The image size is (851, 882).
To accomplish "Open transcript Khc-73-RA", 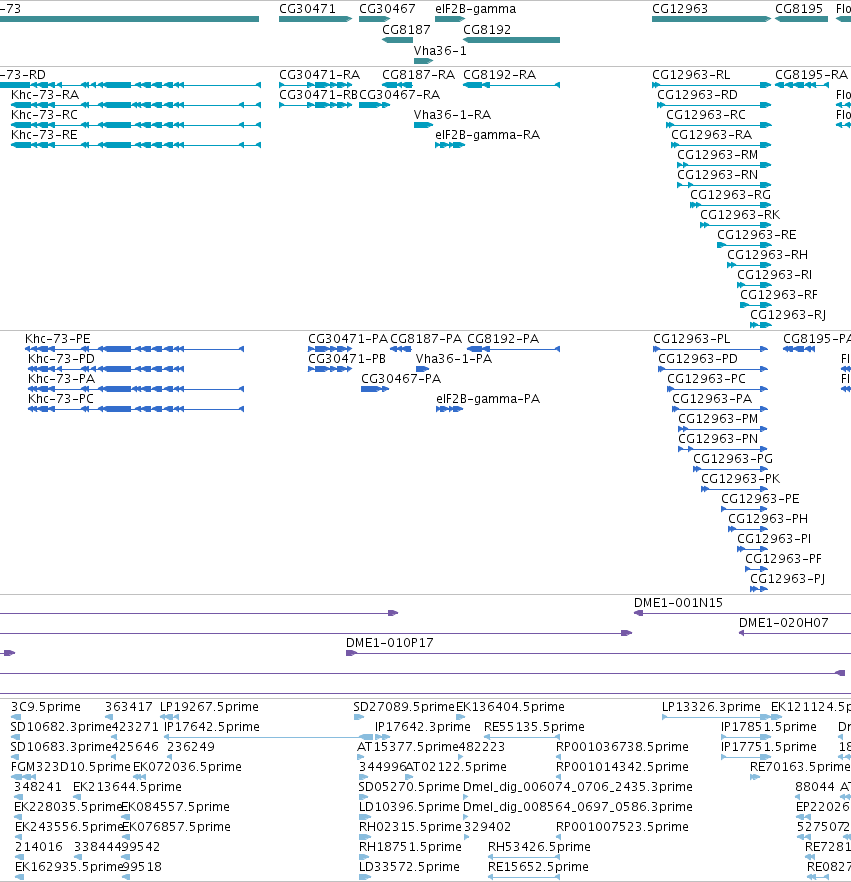I will [x=45, y=94].
